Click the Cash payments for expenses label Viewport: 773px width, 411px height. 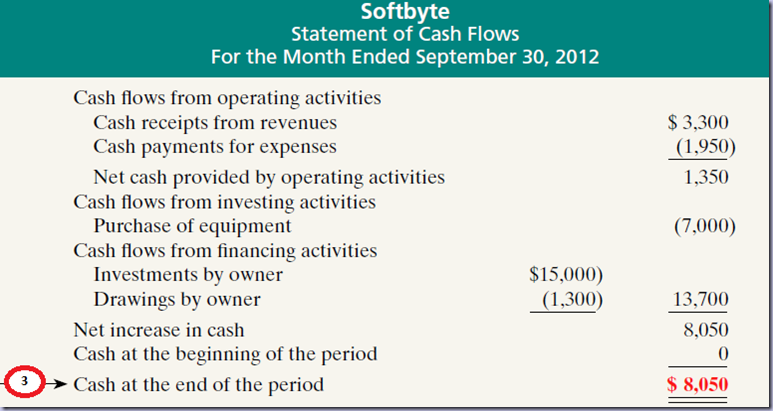214,147
